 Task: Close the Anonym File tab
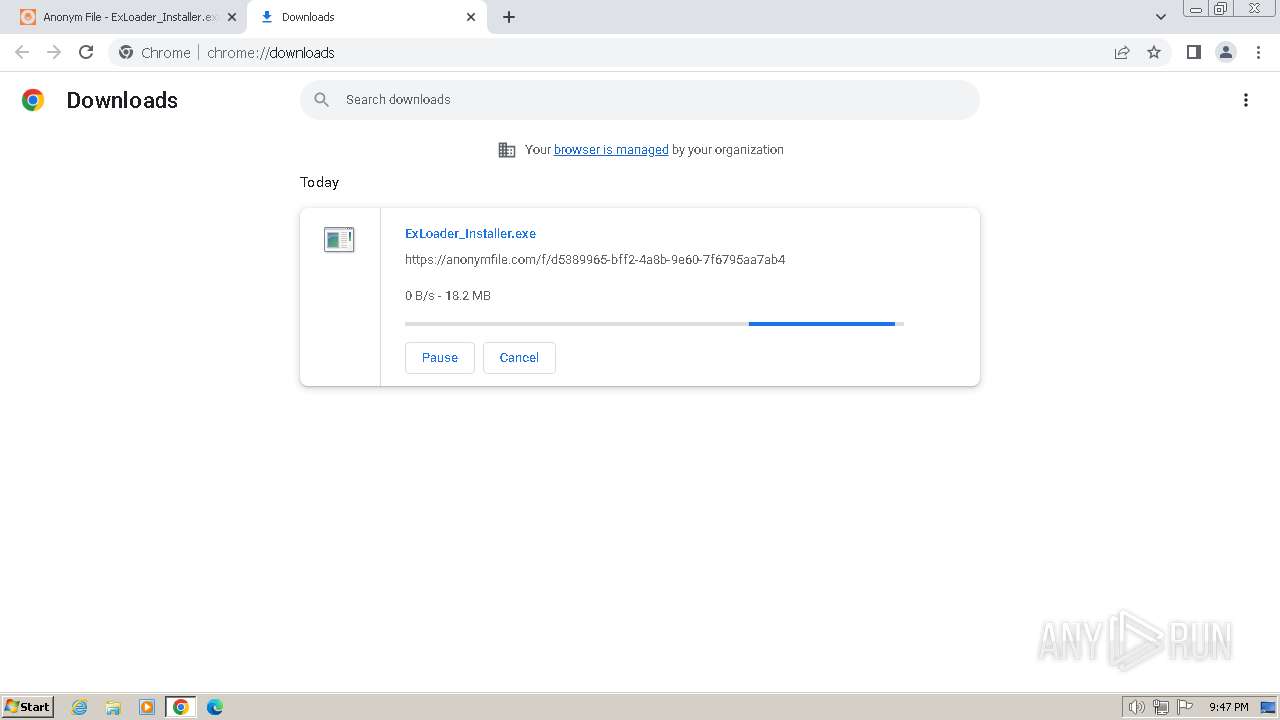click(231, 17)
